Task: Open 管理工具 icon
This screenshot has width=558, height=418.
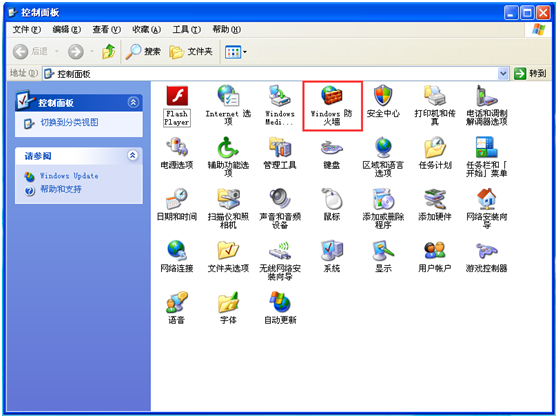Action: [280, 153]
